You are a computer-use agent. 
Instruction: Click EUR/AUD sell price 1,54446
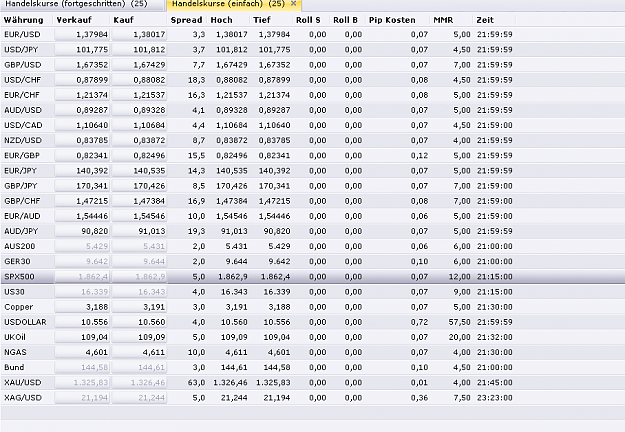pyautogui.click(x=82, y=216)
